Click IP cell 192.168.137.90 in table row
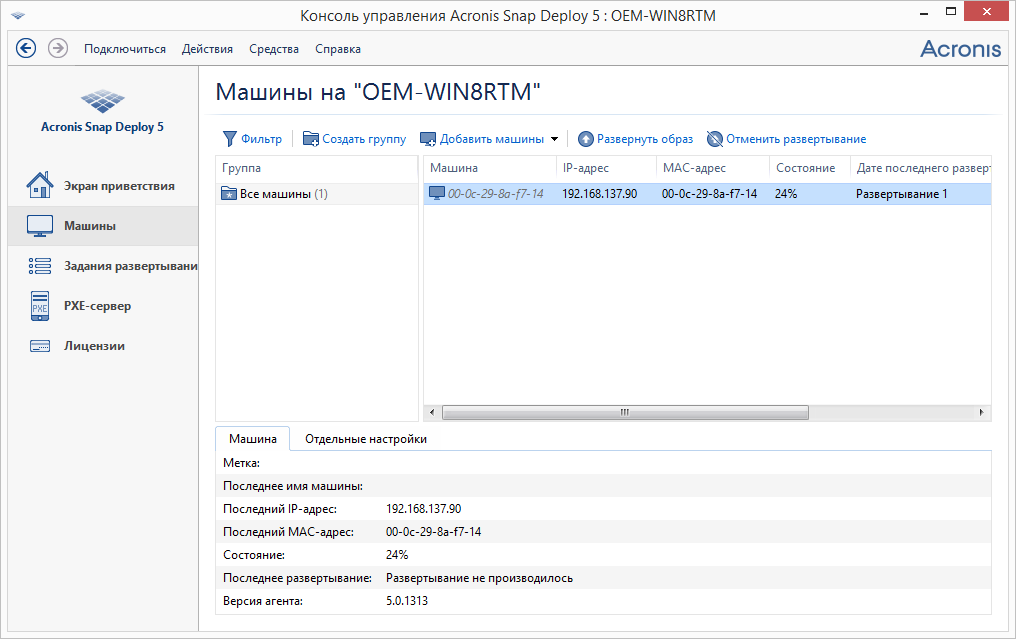The image size is (1016, 639). point(599,194)
